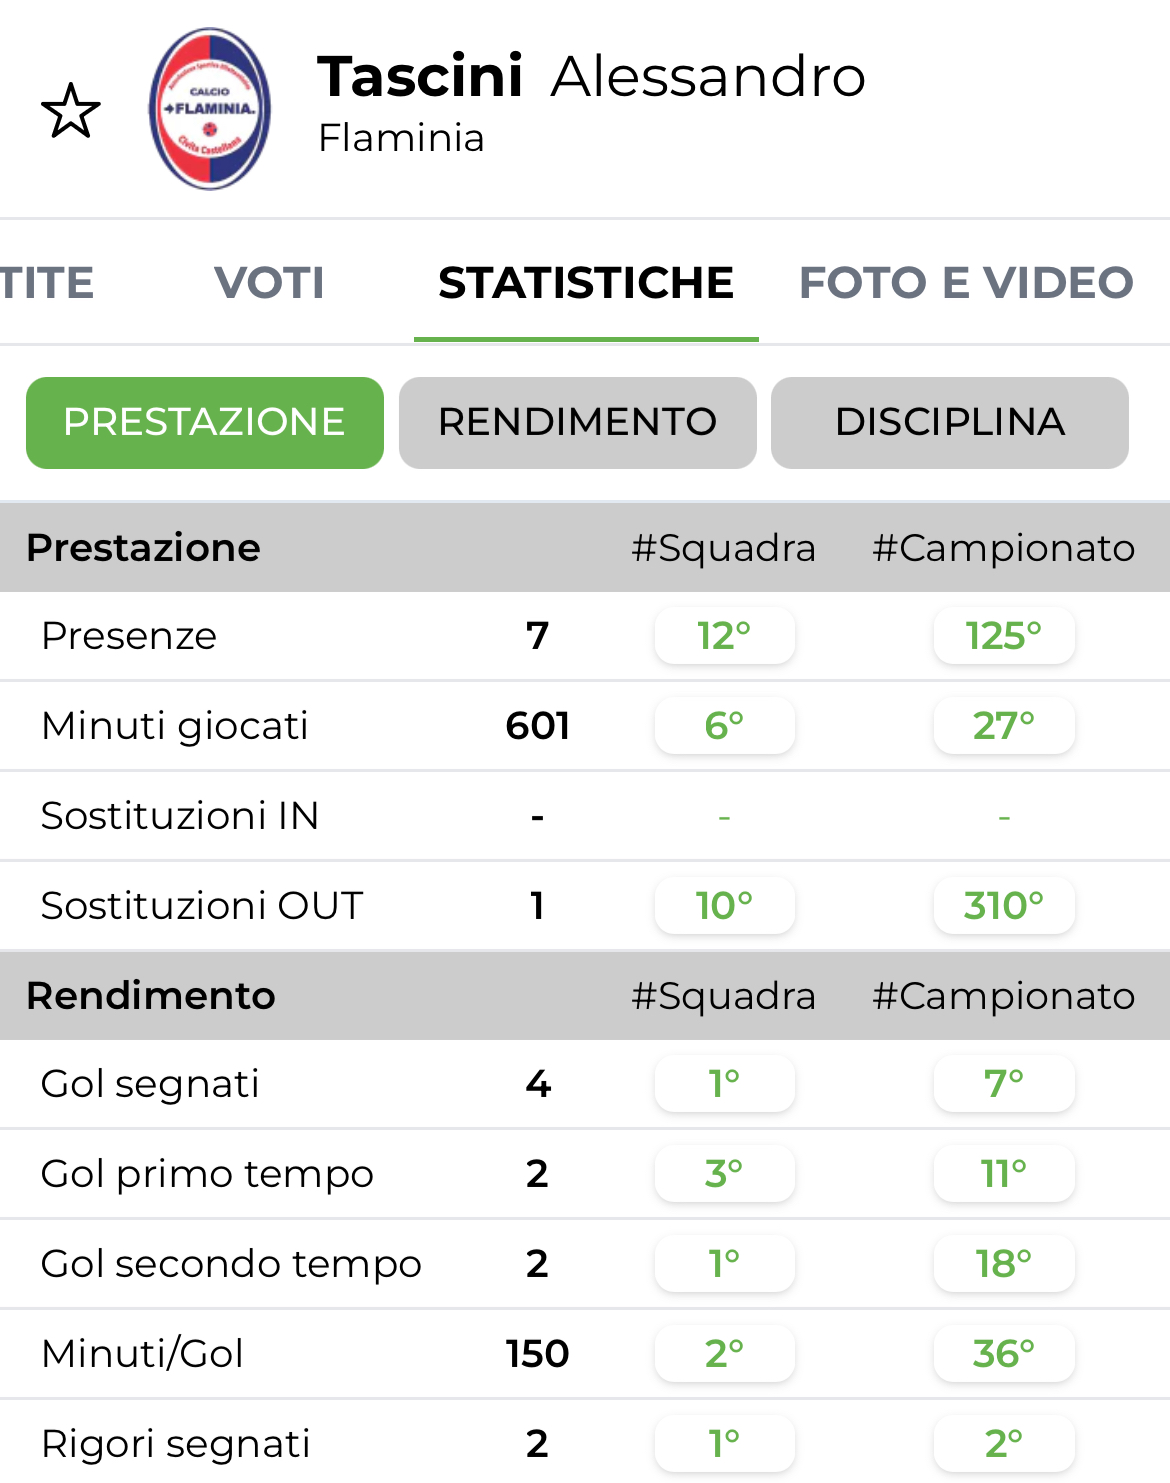
Task: Tap the Presenze championship rank 125°
Action: tap(1004, 636)
